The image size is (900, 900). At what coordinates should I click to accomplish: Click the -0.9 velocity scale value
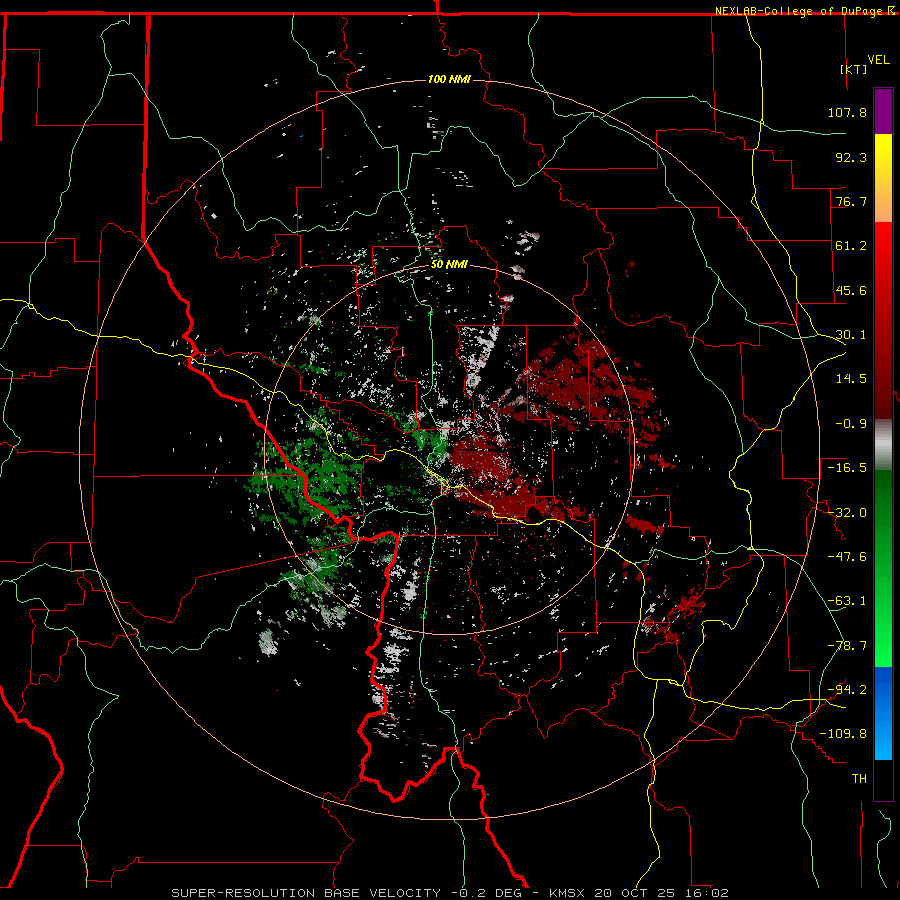[x=851, y=424]
